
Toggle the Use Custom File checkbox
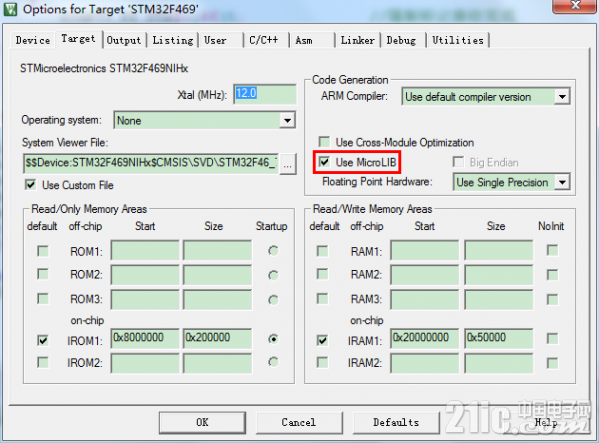(31, 185)
